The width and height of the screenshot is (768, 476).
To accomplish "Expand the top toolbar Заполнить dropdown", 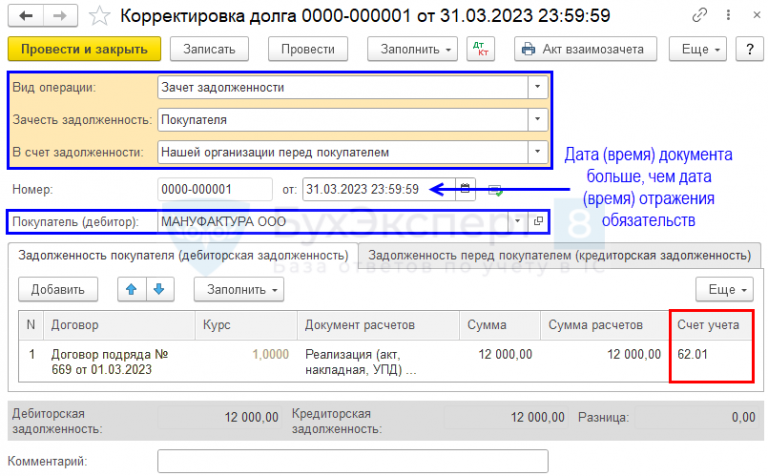I will 412,49.
